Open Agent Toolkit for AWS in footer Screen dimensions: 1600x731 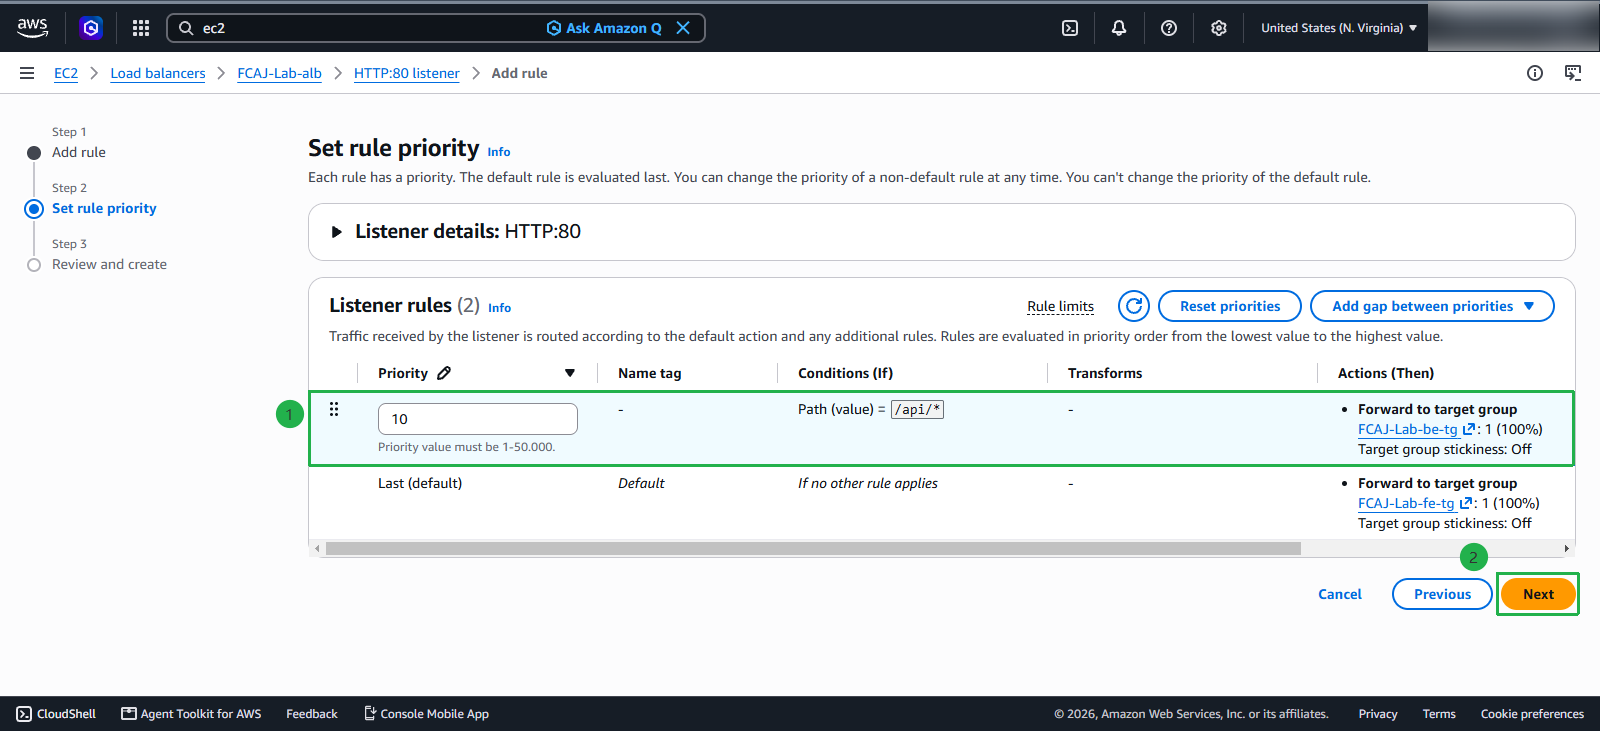[x=191, y=714]
